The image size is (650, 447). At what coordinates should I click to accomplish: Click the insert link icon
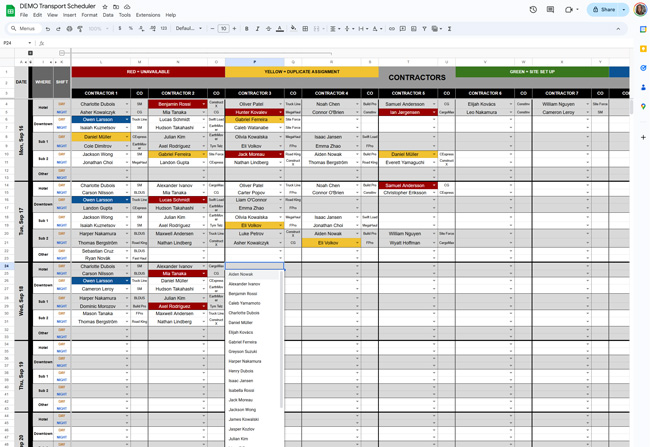[392, 29]
